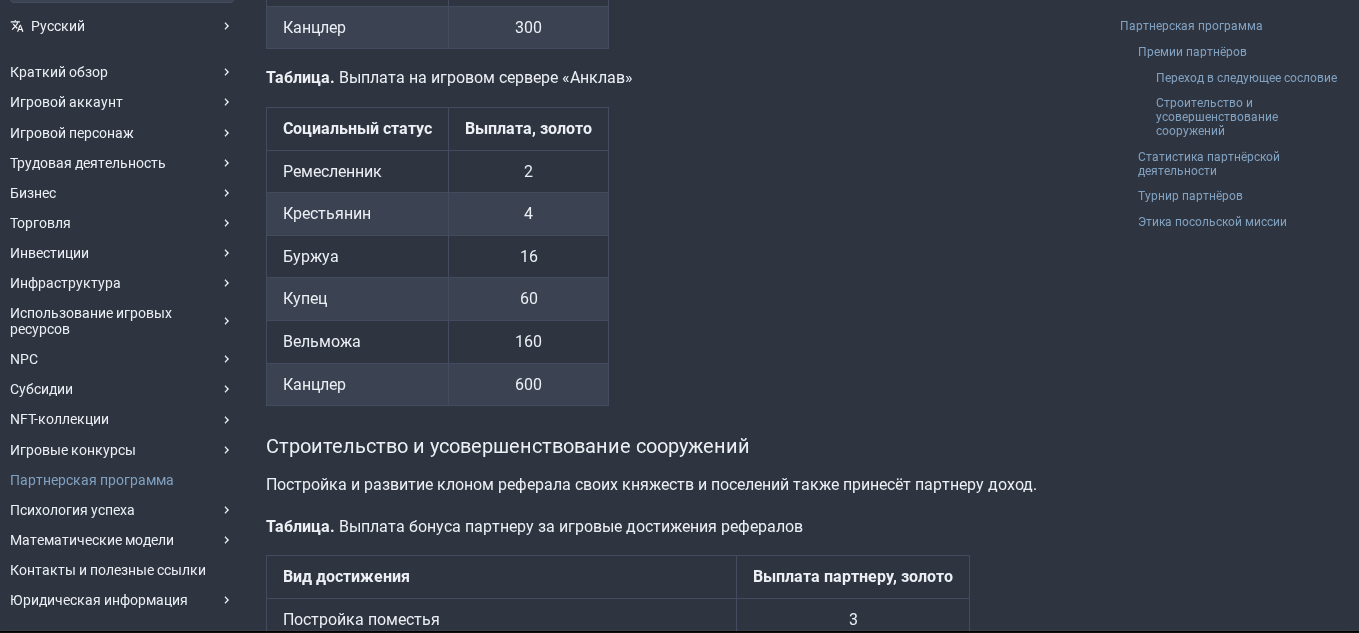
Task: Select Партнерская программа in the sidebar
Action: click(x=92, y=480)
